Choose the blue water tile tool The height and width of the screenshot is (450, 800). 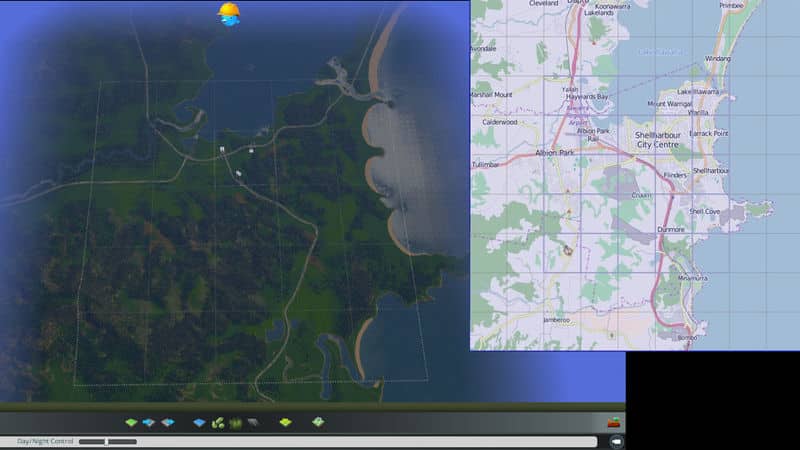pyautogui.click(x=199, y=423)
